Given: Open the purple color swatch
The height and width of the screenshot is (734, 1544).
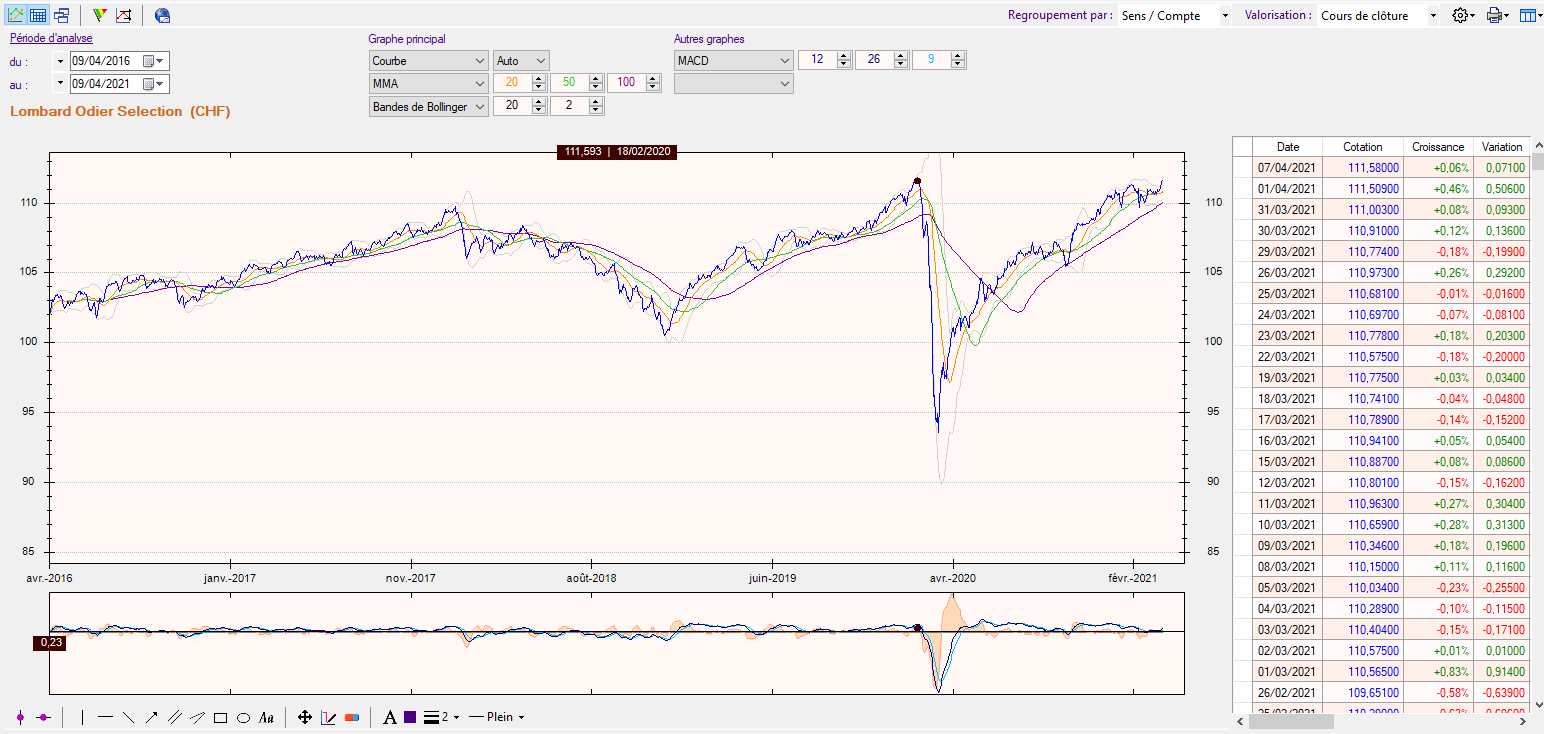Looking at the screenshot, I should [410, 717].
